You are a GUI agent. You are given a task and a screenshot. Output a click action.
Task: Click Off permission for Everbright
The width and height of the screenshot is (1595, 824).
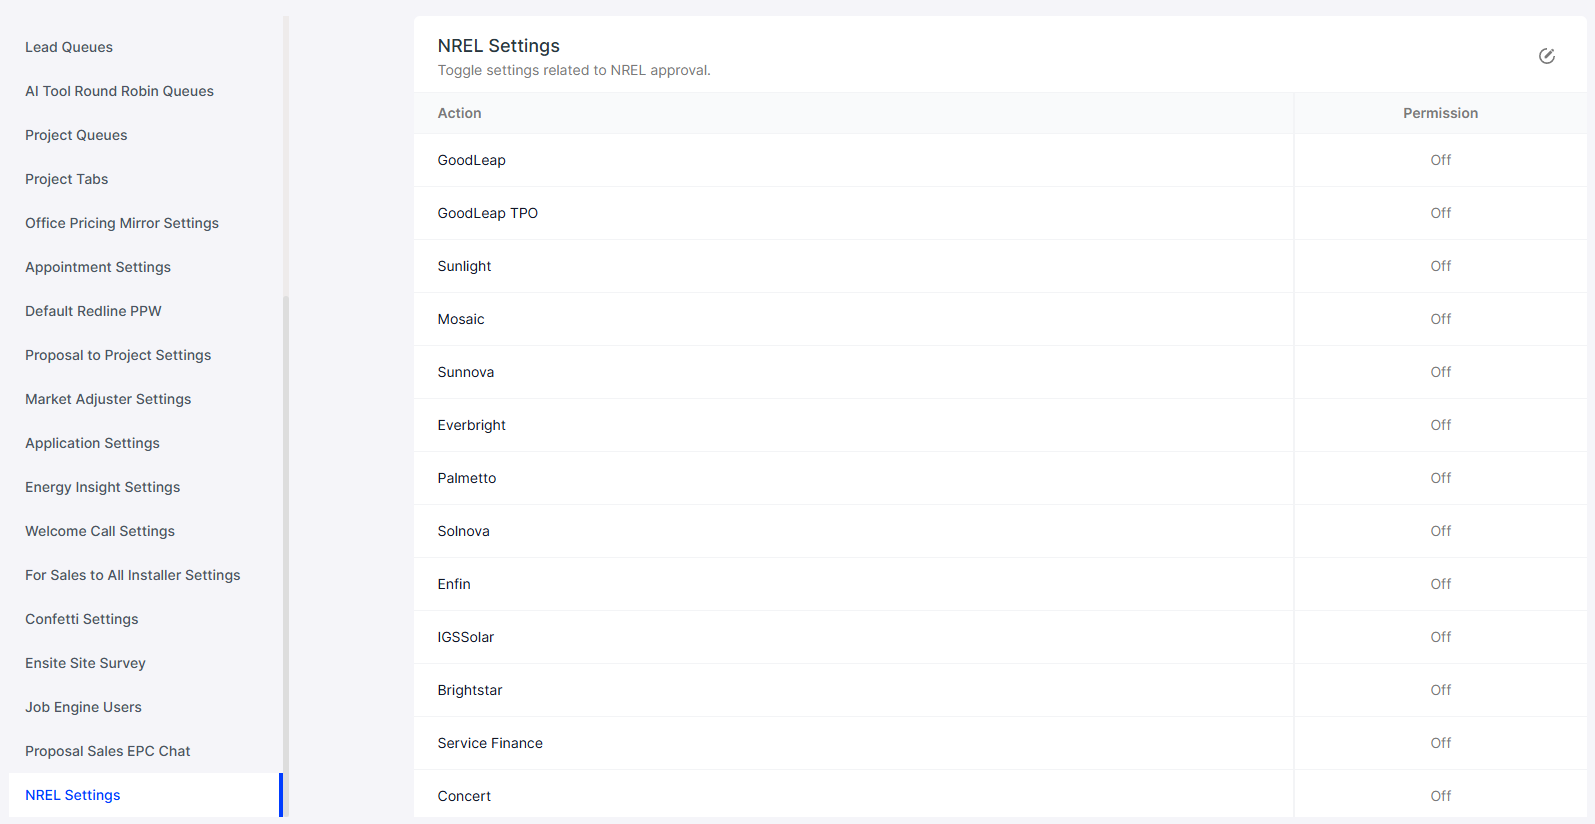pyautogui.click(x=1440, y=425)
